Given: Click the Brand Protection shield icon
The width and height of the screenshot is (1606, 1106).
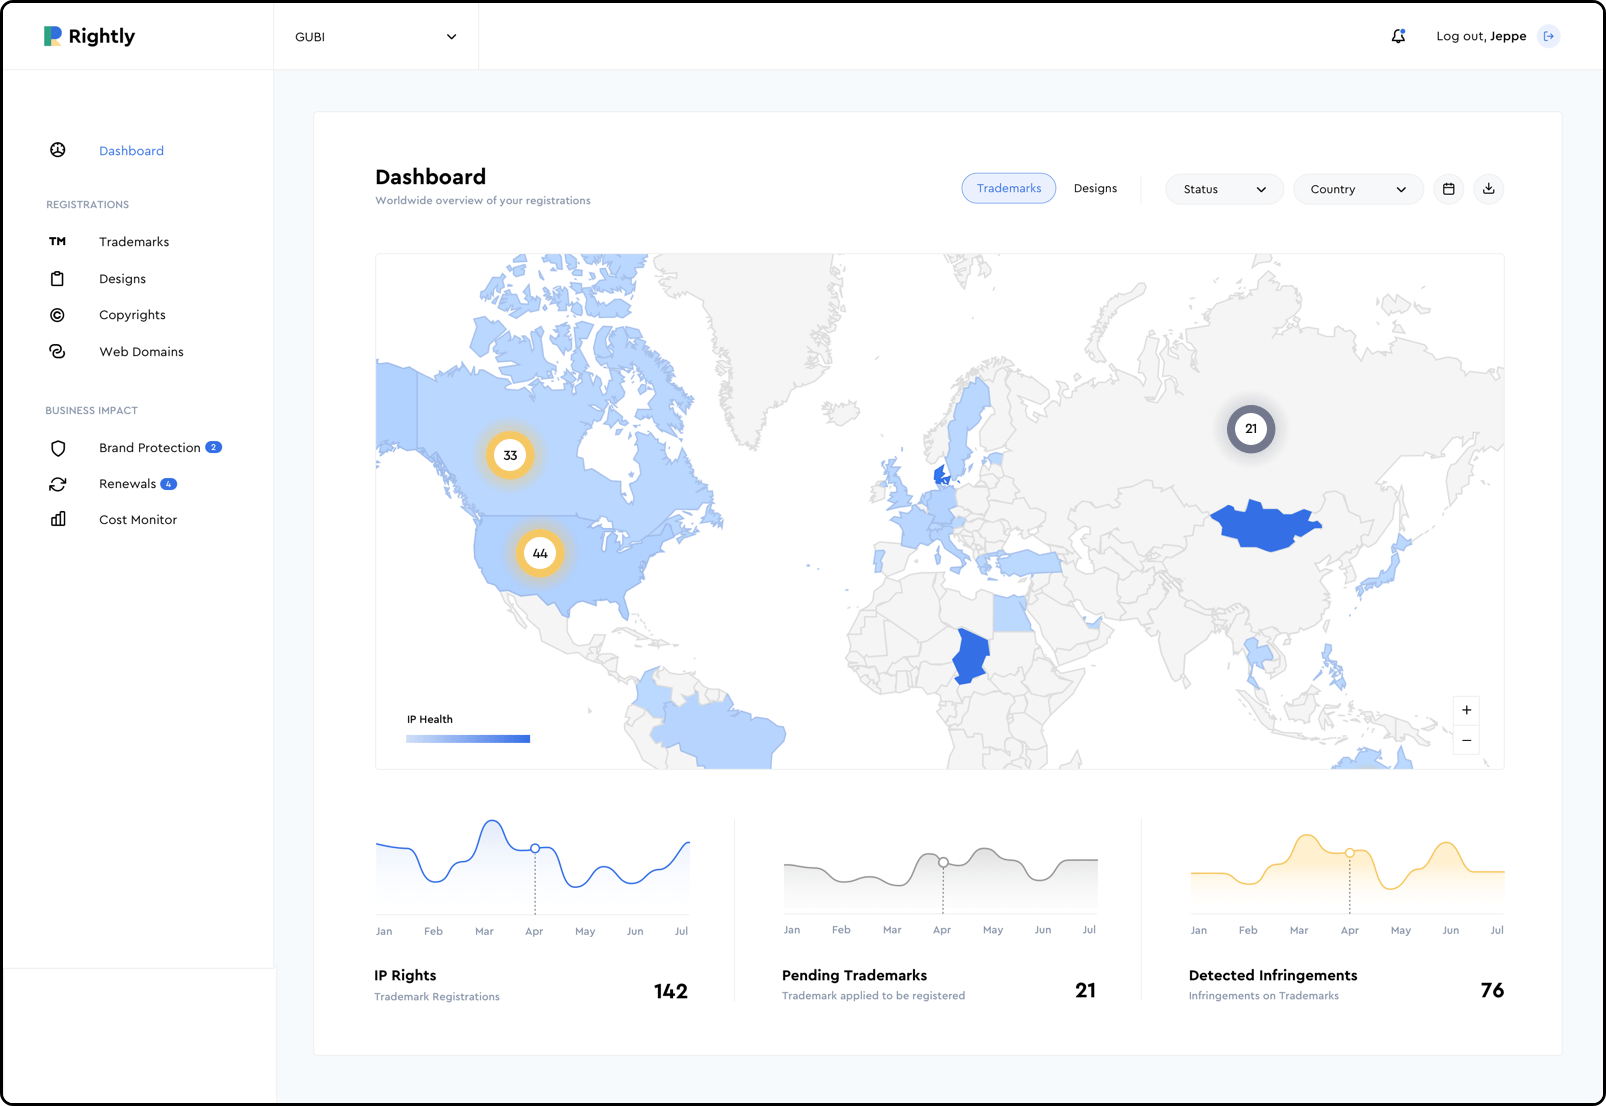Looking at the screenshot, I should tap(58, 448).
